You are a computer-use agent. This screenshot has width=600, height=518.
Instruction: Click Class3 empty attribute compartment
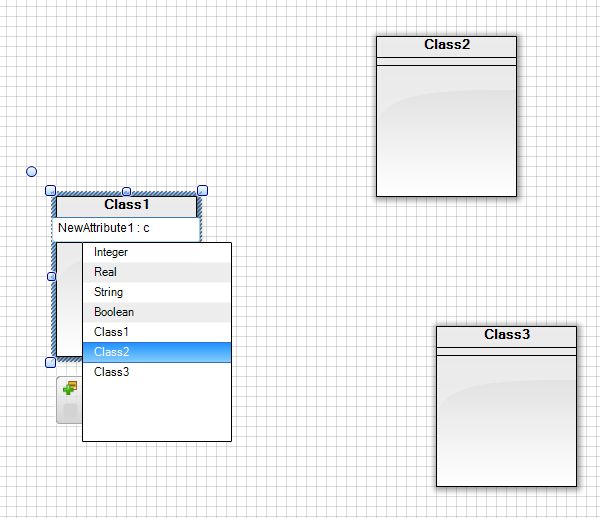click(x=507, y=352)
